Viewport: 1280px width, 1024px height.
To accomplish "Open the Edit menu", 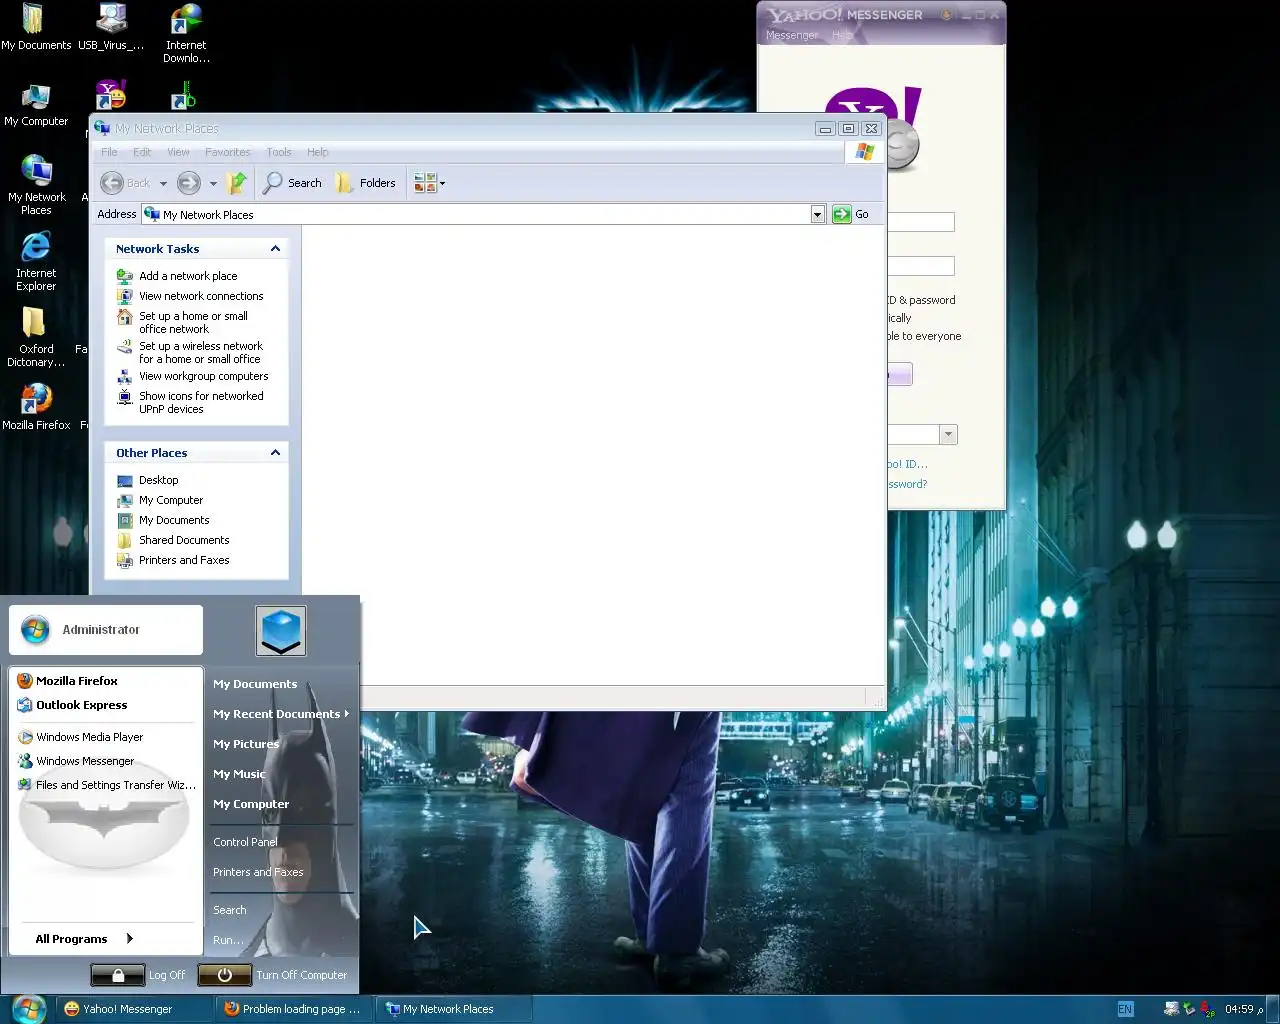I will (x=142, y=152).
